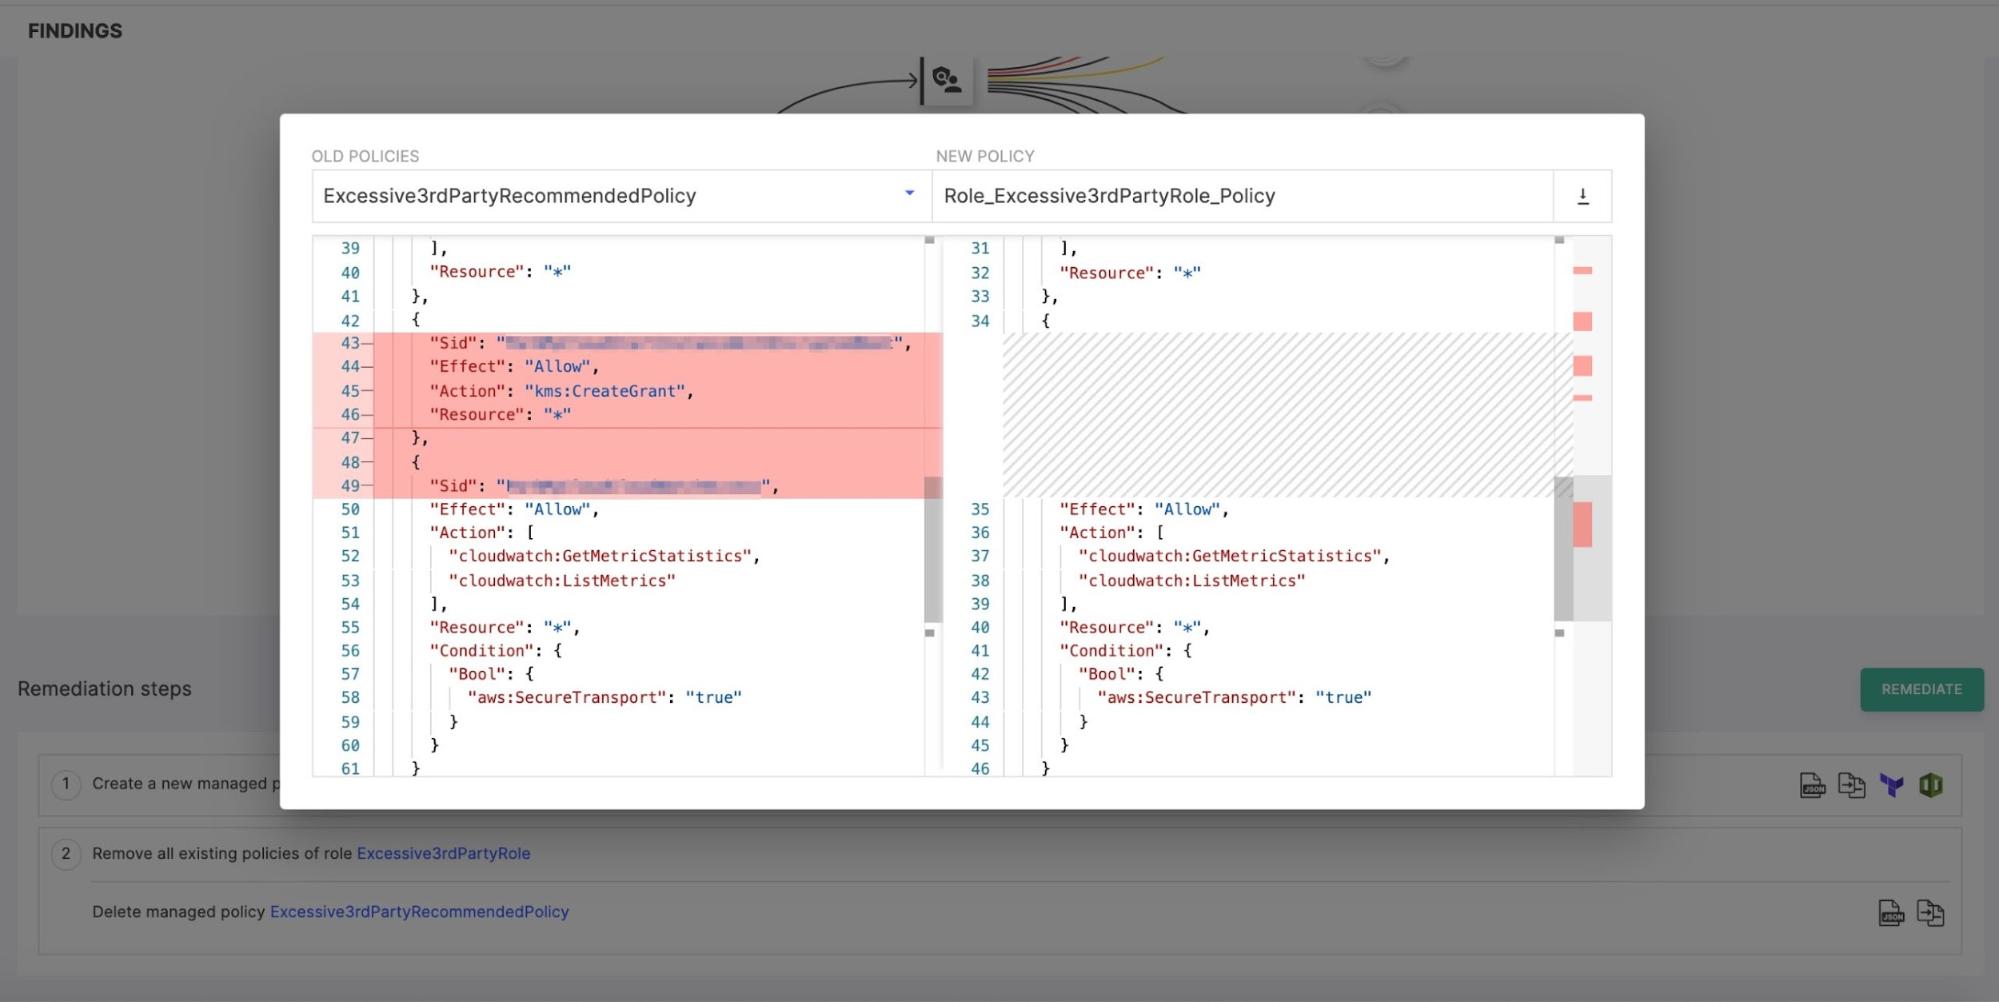
Task: Click the JSON file icon for step 1
Action: click(1812, 785)
